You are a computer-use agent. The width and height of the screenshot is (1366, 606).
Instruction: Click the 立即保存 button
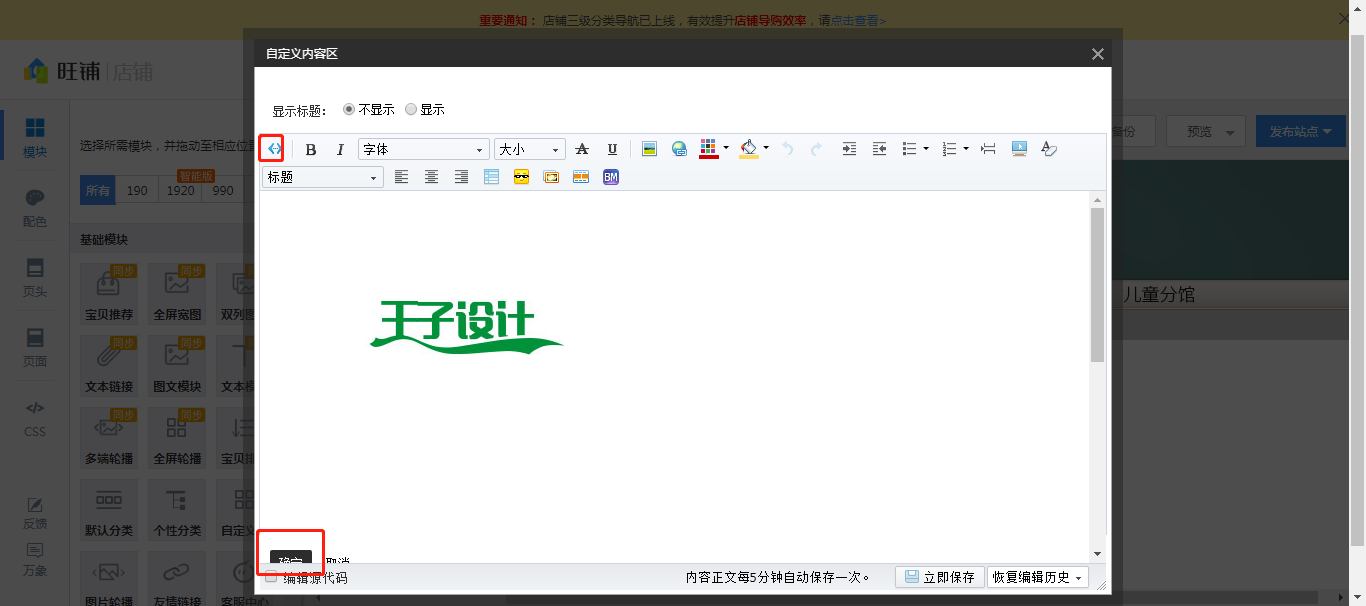point(939,577)
